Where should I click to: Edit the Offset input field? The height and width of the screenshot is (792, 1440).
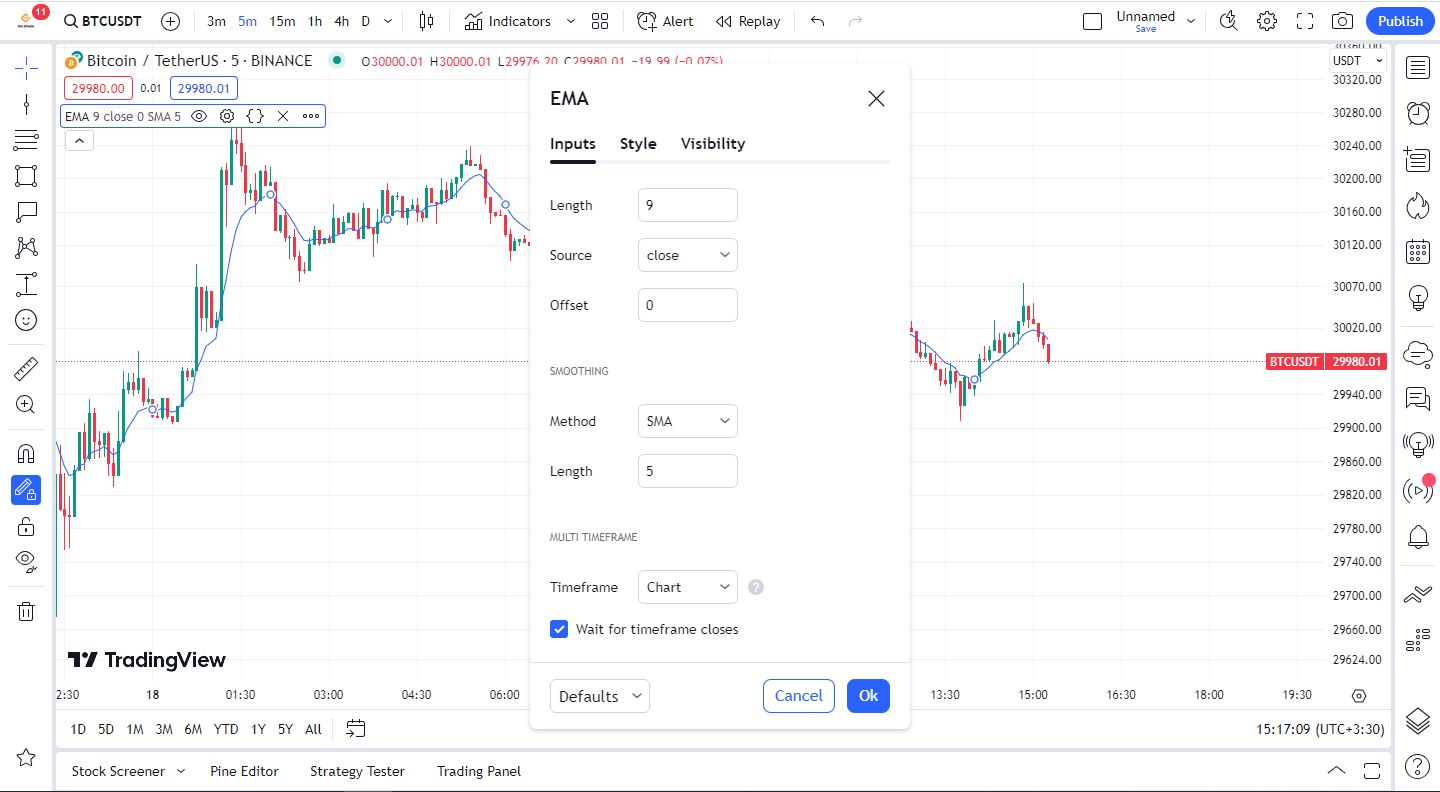pyautogui.click(x=688, y=305)
